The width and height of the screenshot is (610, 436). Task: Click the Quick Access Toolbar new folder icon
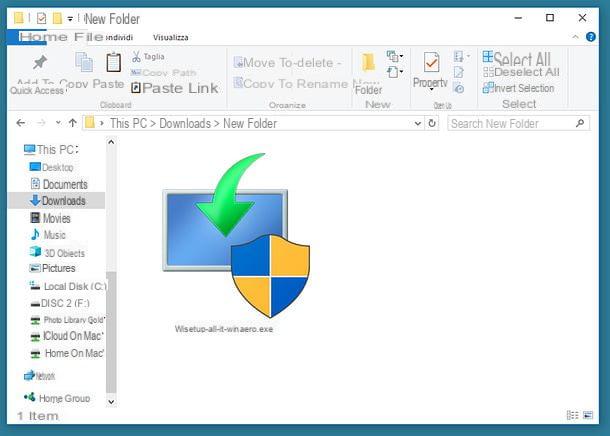[57, 18]
